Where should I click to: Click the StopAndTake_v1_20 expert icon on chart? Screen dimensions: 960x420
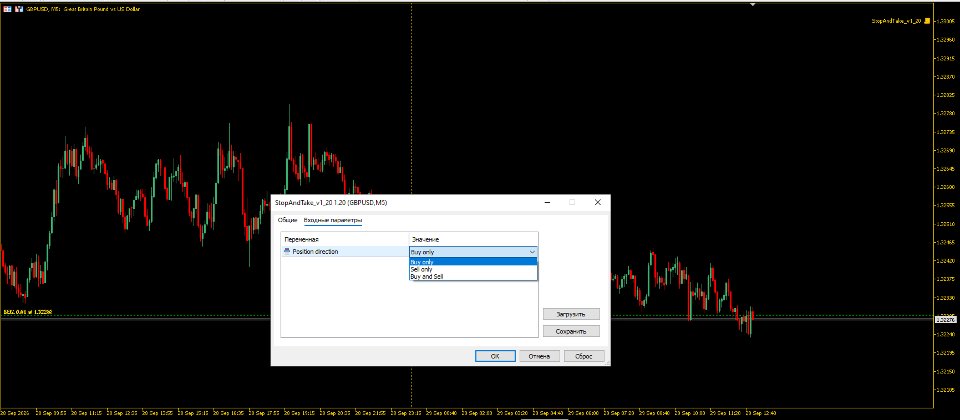[928, 21]
